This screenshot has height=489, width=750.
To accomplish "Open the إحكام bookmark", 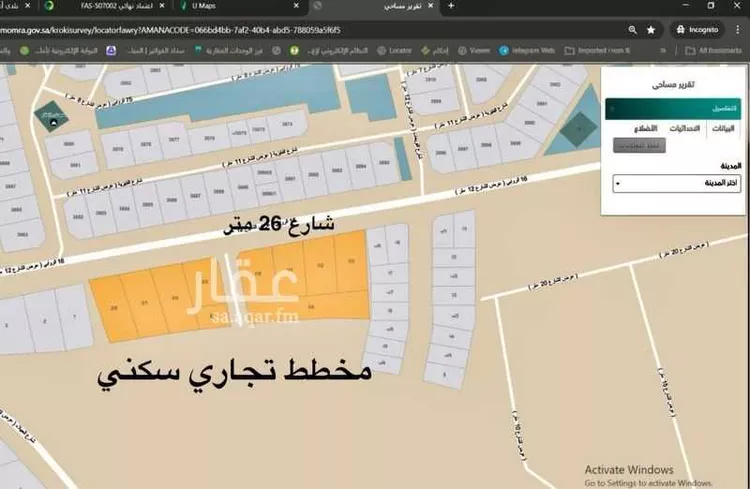I will point(434,50).
